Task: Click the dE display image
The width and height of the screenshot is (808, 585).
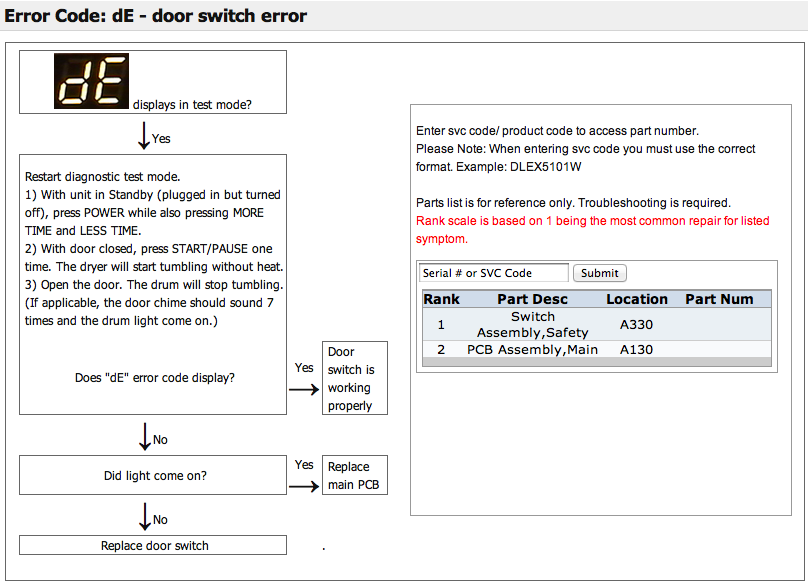Action: (x=91, y=81)
